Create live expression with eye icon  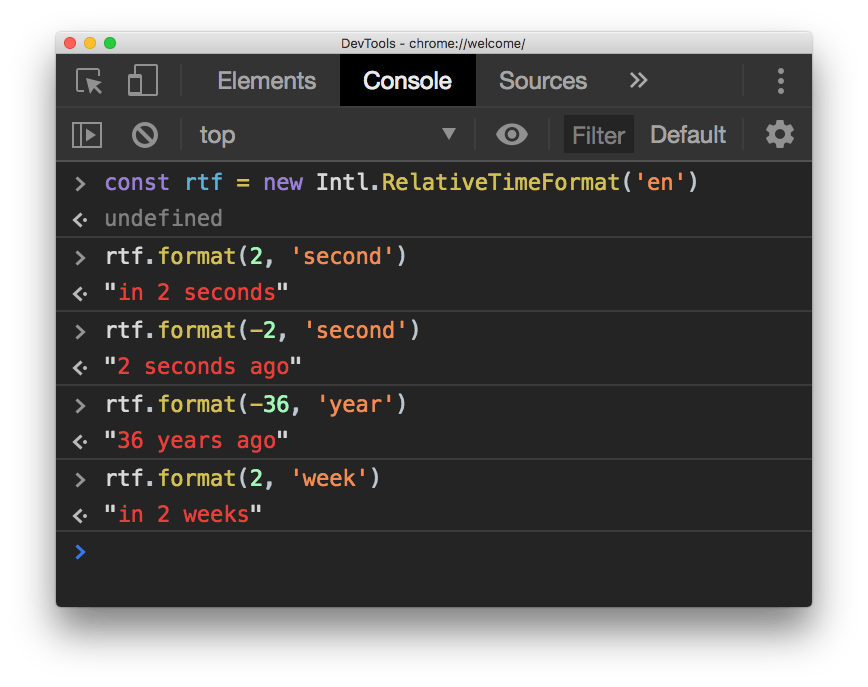[x=512, y=135]
